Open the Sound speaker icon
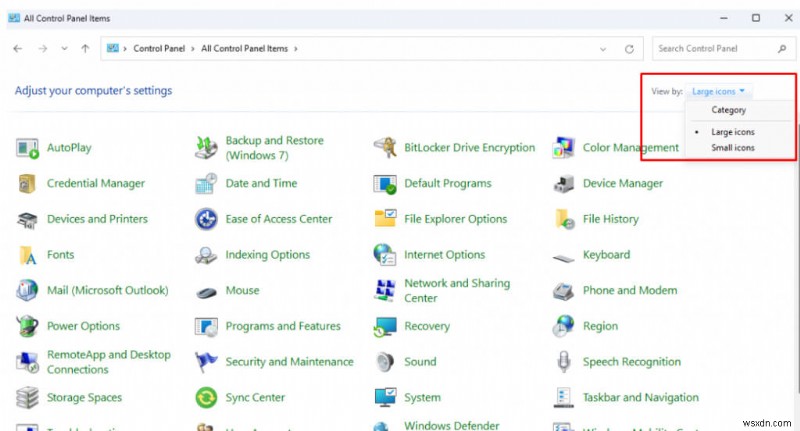The image size is (800, 431). click(x=385, y=362)
